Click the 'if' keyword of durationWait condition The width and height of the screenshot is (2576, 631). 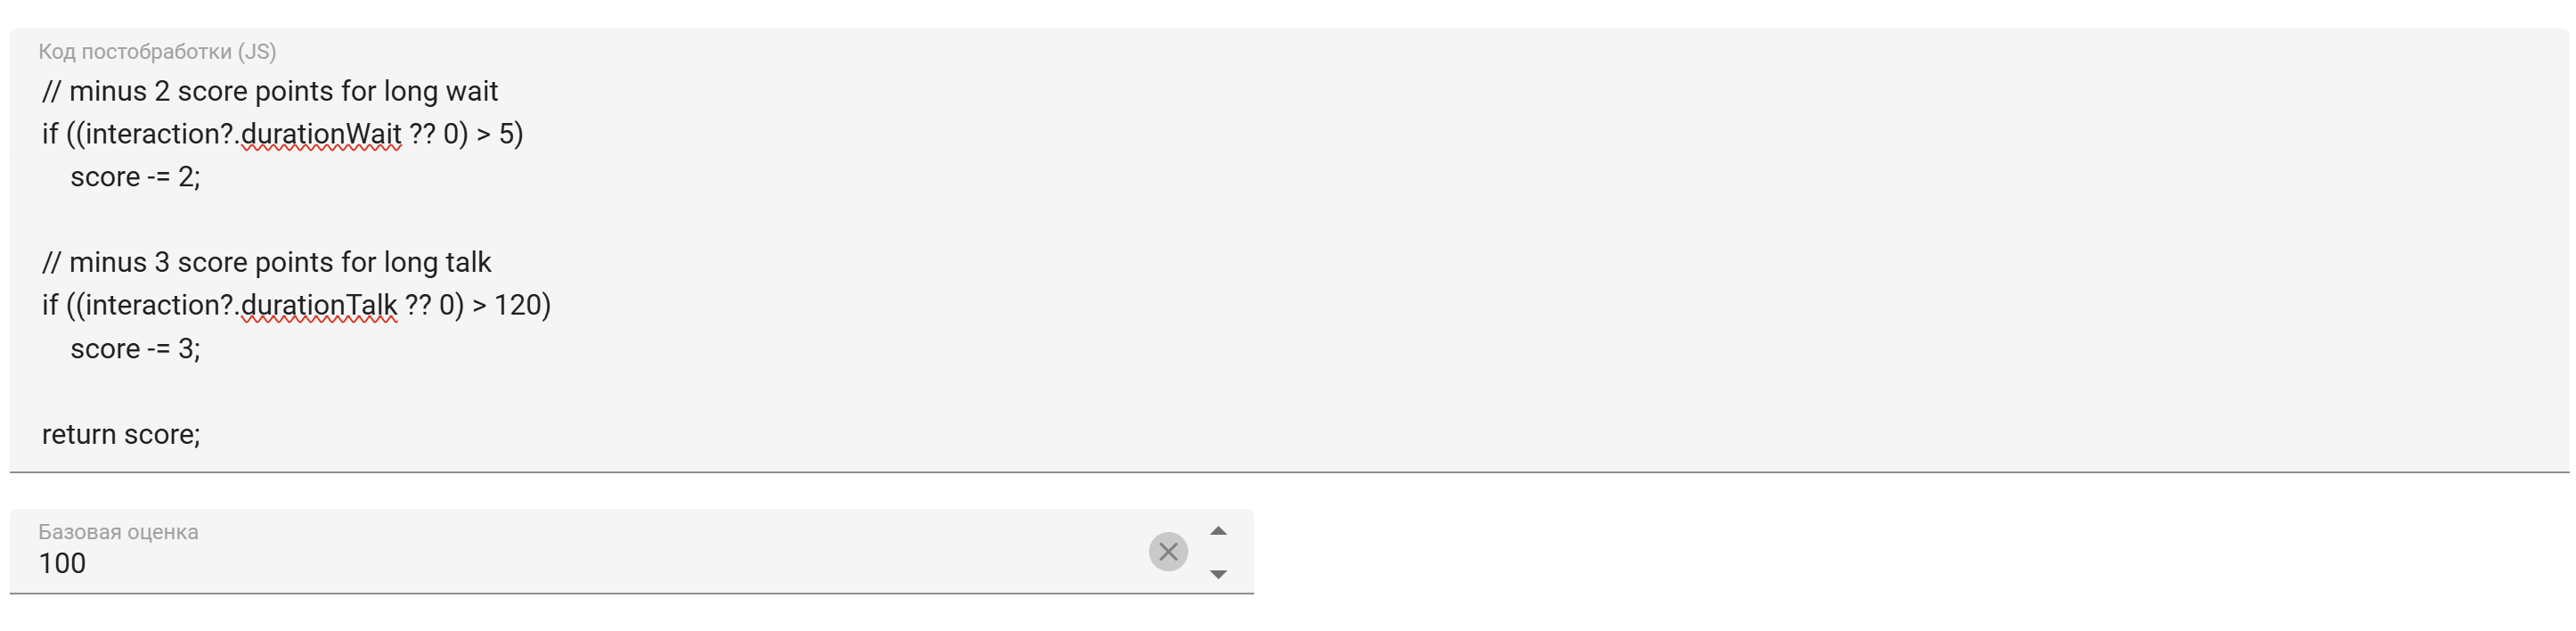click(x=50, y=134)
